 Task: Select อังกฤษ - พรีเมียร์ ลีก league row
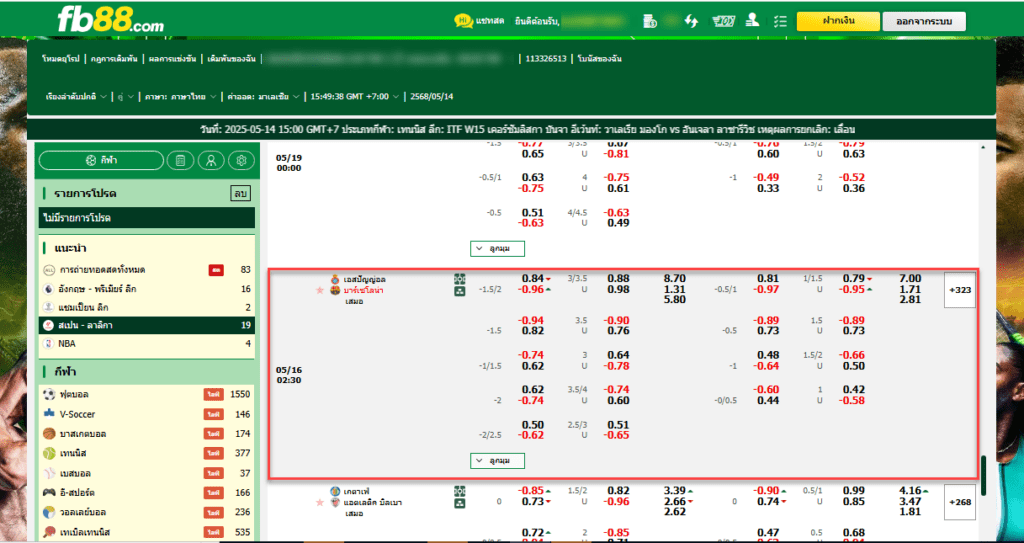tap(147, 289)
